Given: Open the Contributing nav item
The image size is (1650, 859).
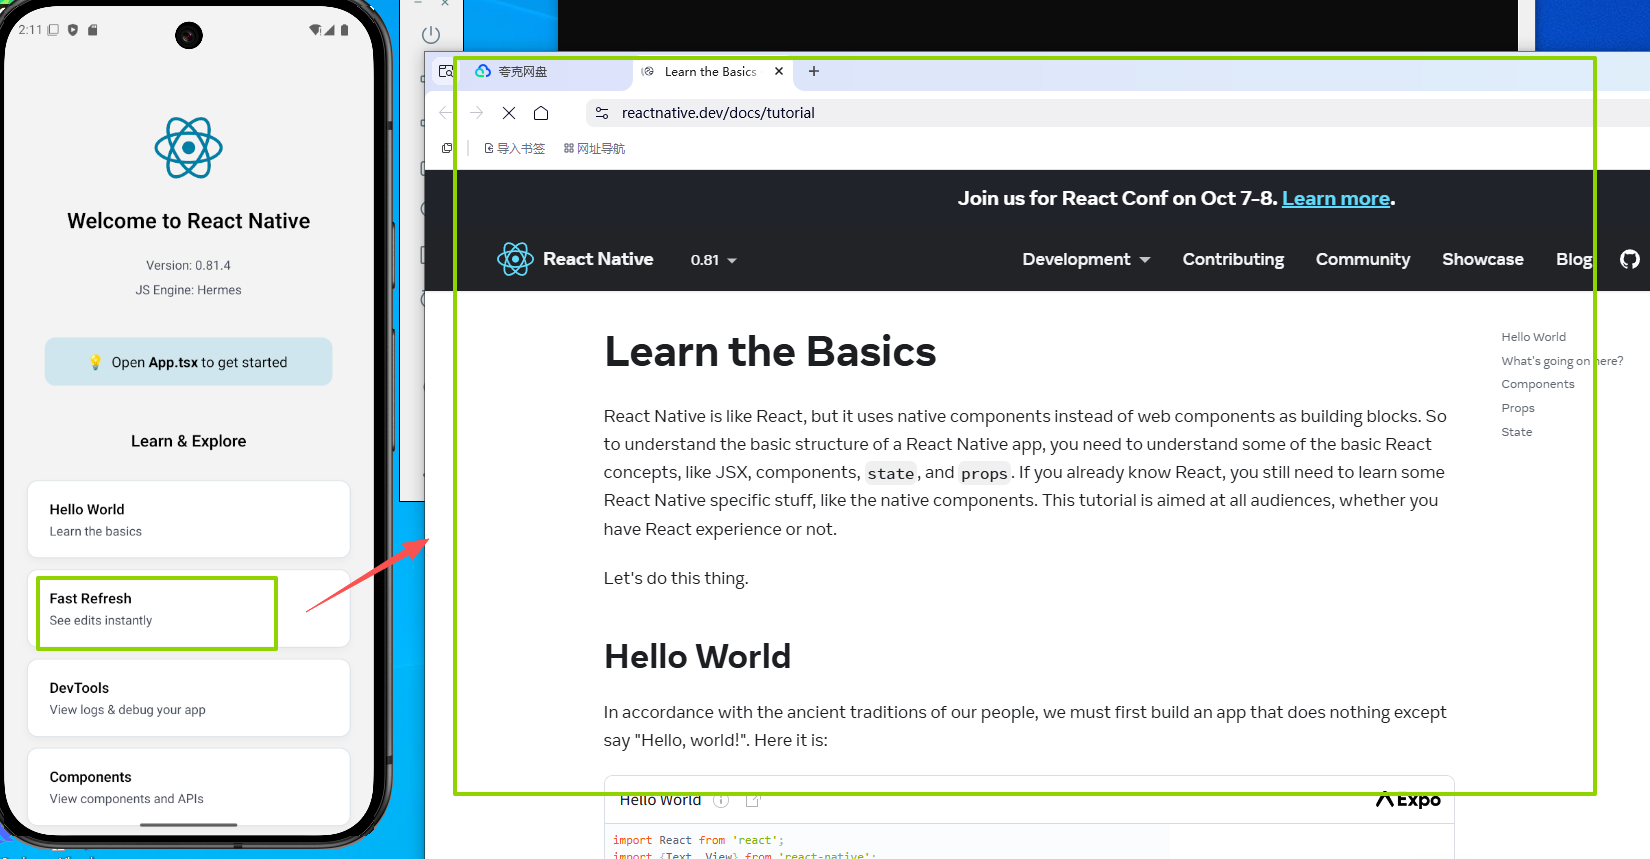Looking at the screenshot, I should pos(1233,259).
